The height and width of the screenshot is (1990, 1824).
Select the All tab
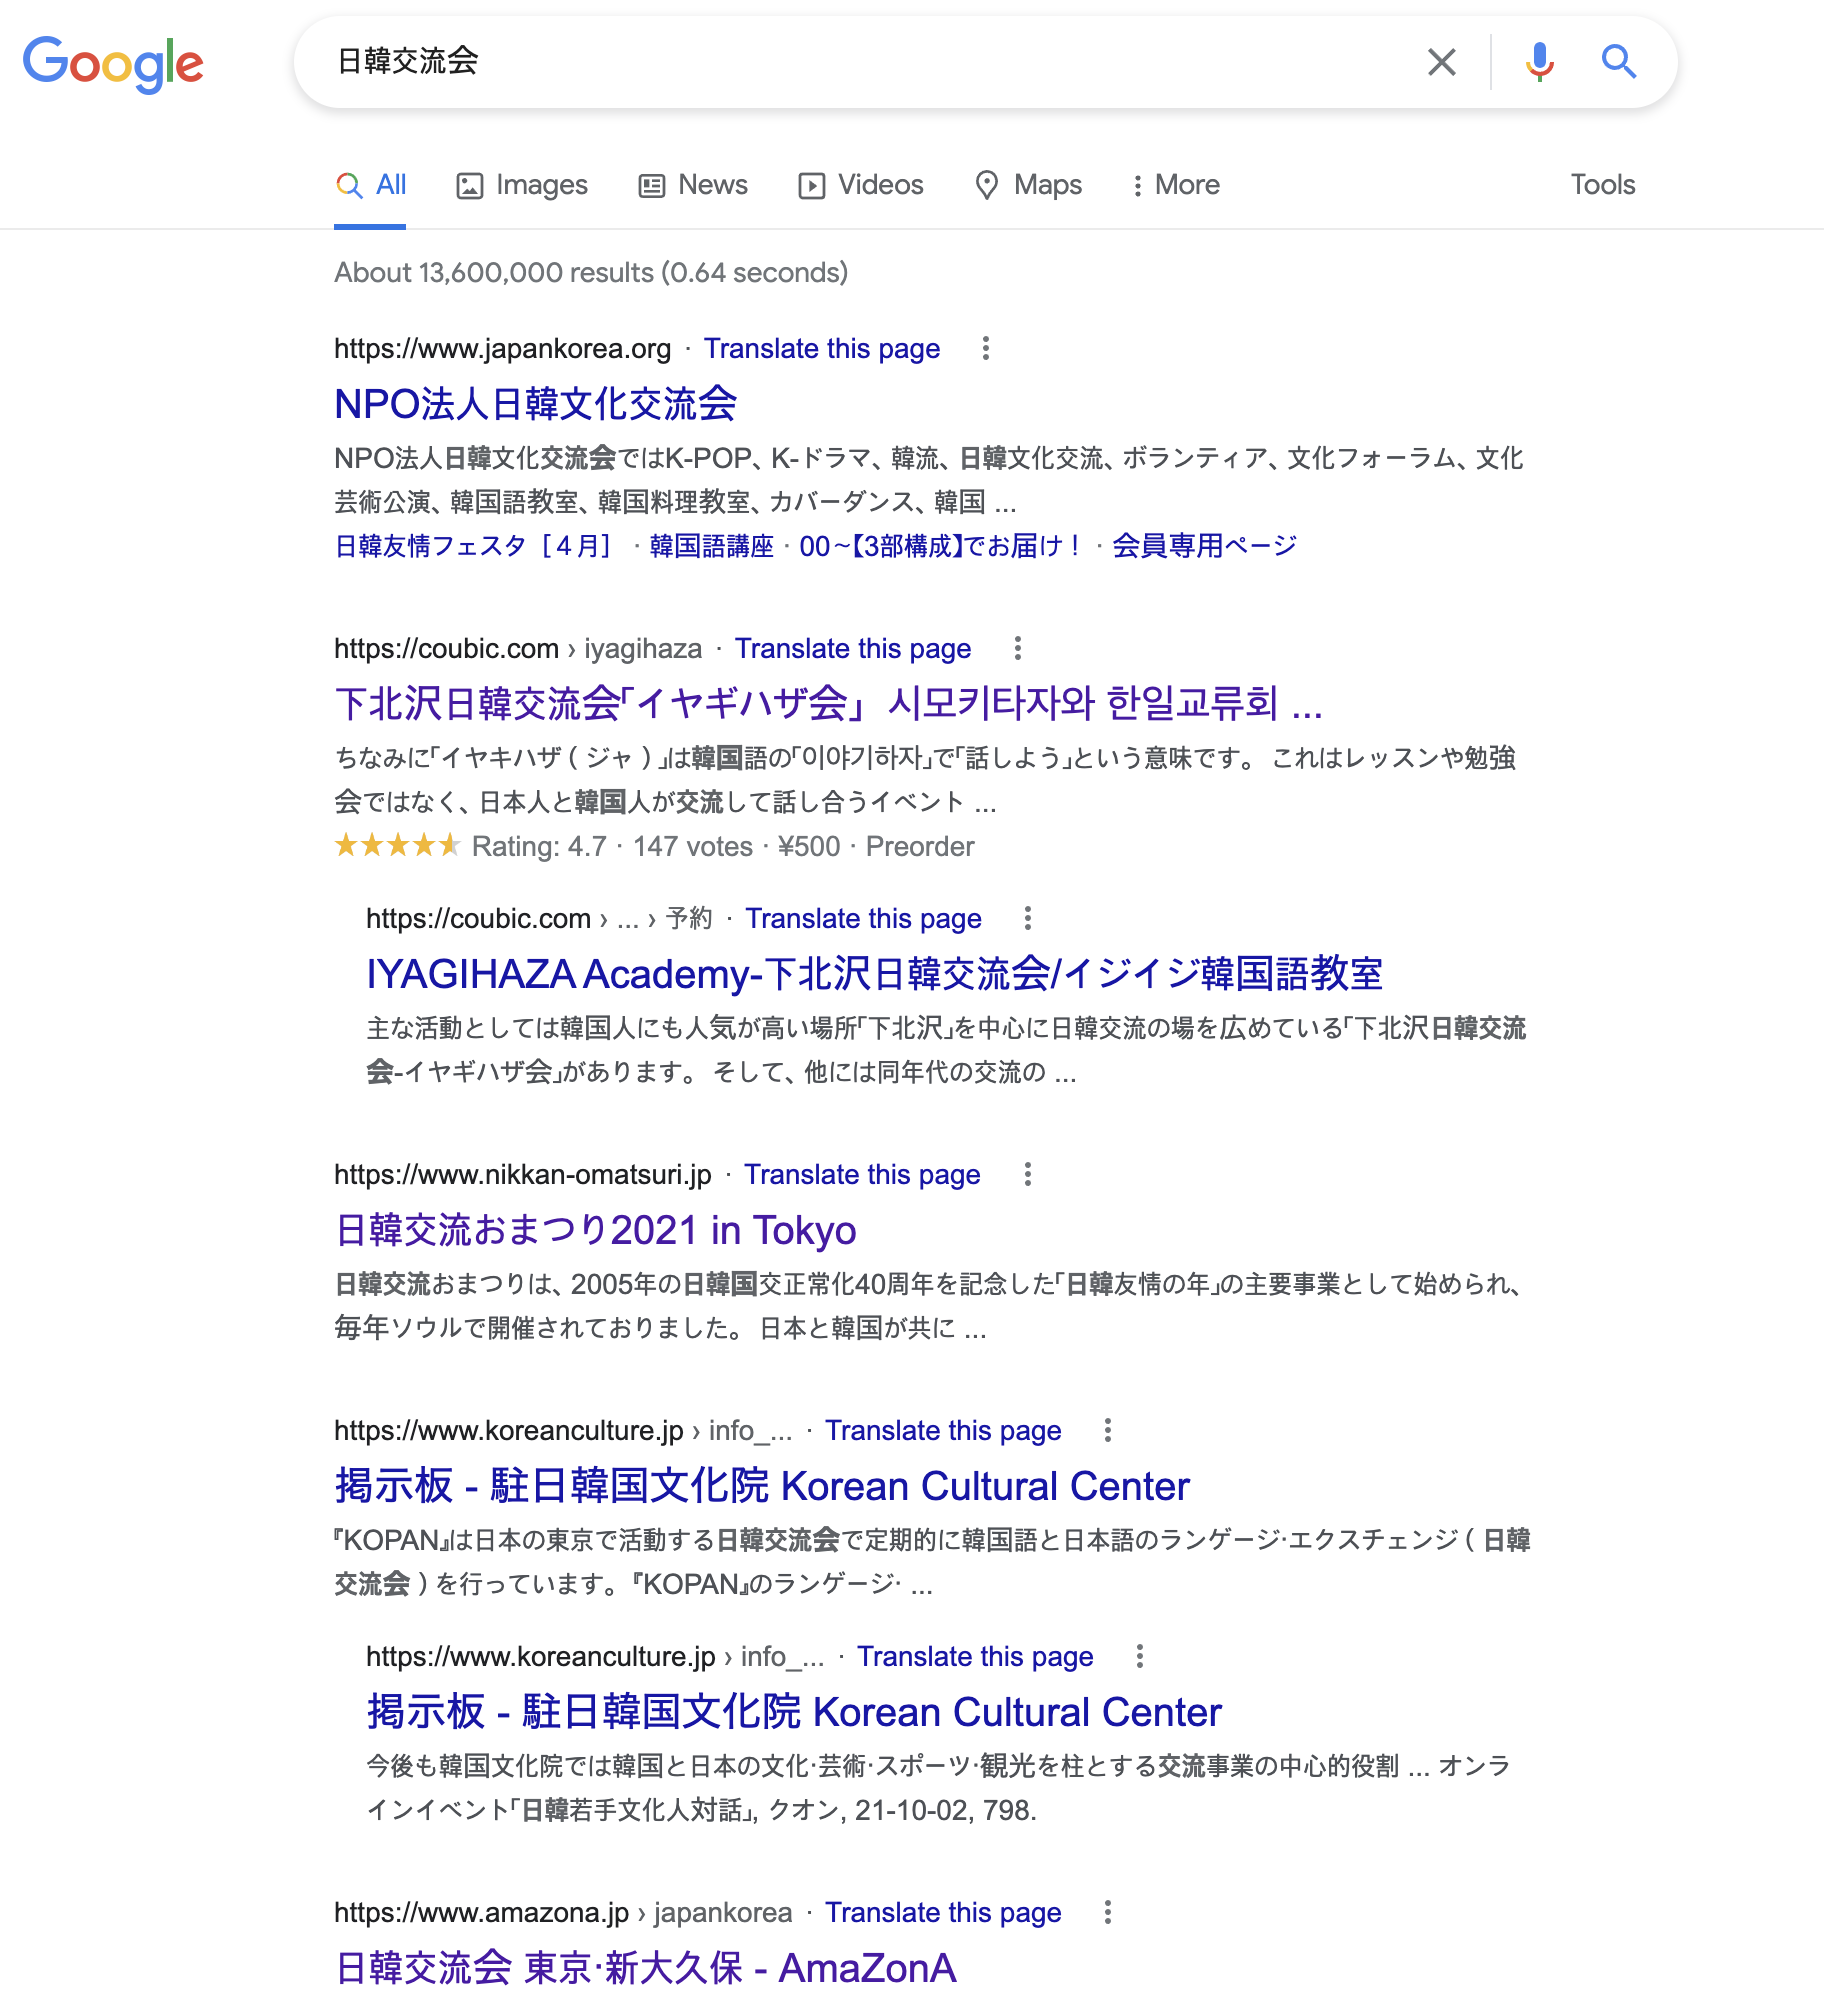point(370,185)
